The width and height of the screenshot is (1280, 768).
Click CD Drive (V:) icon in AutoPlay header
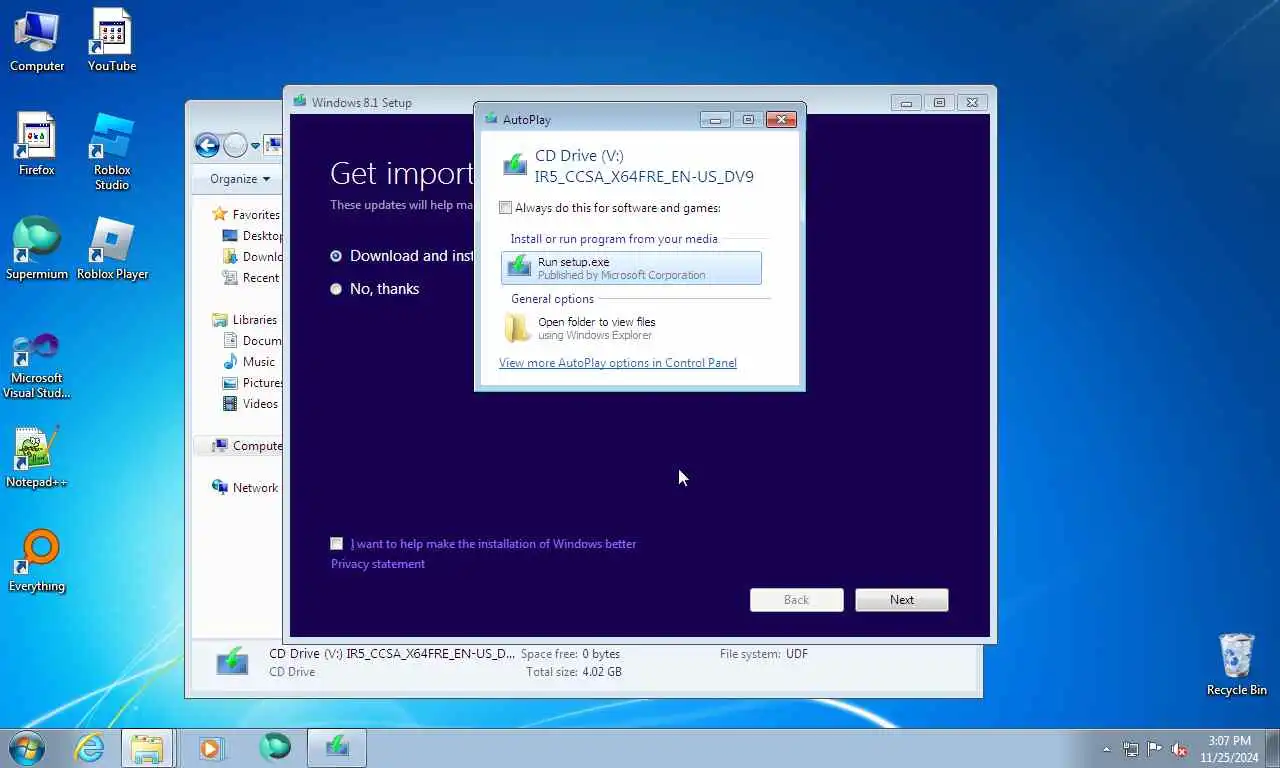tap(515, 165)
